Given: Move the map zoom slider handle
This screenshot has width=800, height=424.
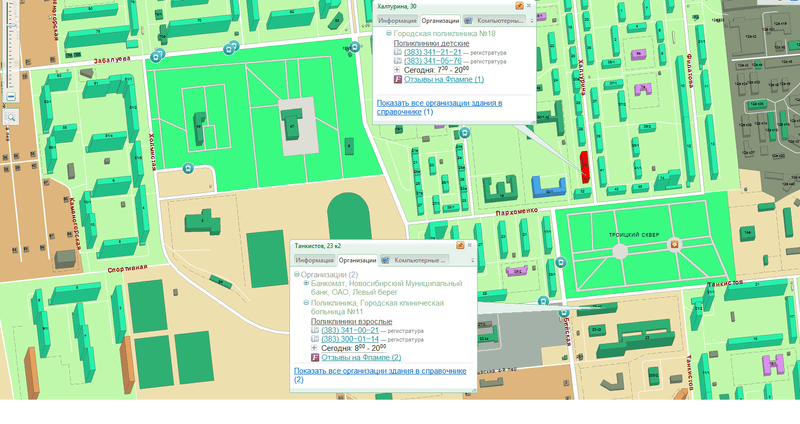Looking at the screenshot, I should 11,27.
